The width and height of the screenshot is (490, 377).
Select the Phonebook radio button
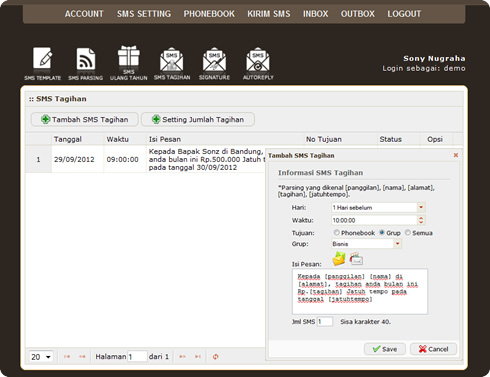[x=336, y=232]
